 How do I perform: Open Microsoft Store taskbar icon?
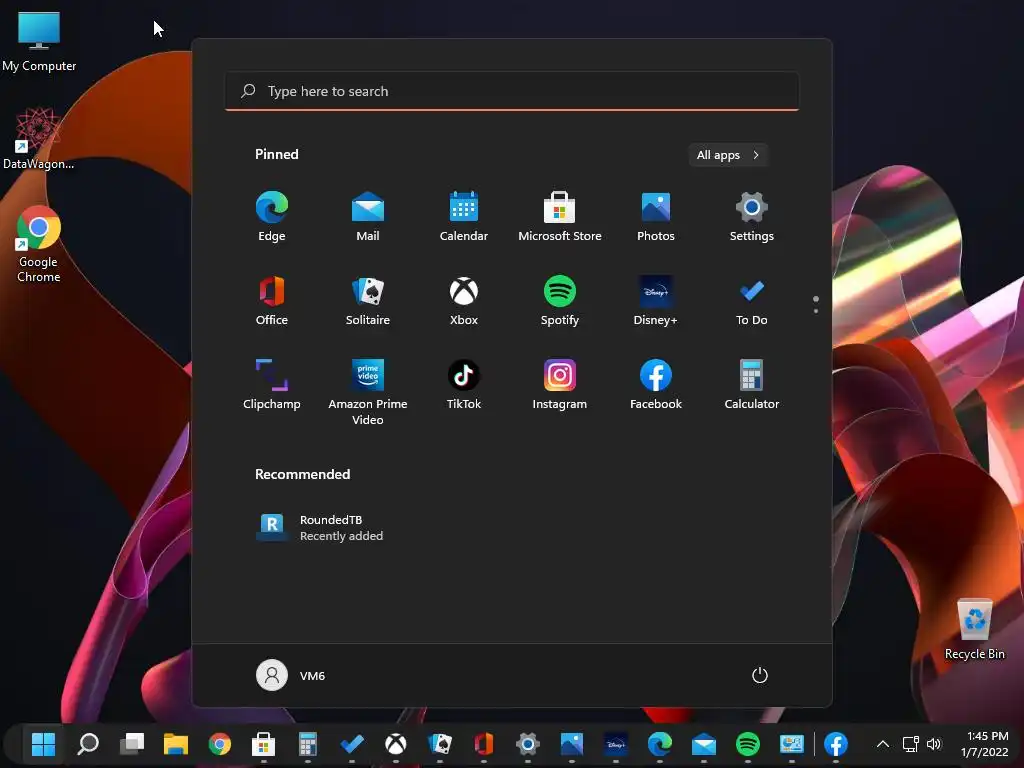[263, 744]
